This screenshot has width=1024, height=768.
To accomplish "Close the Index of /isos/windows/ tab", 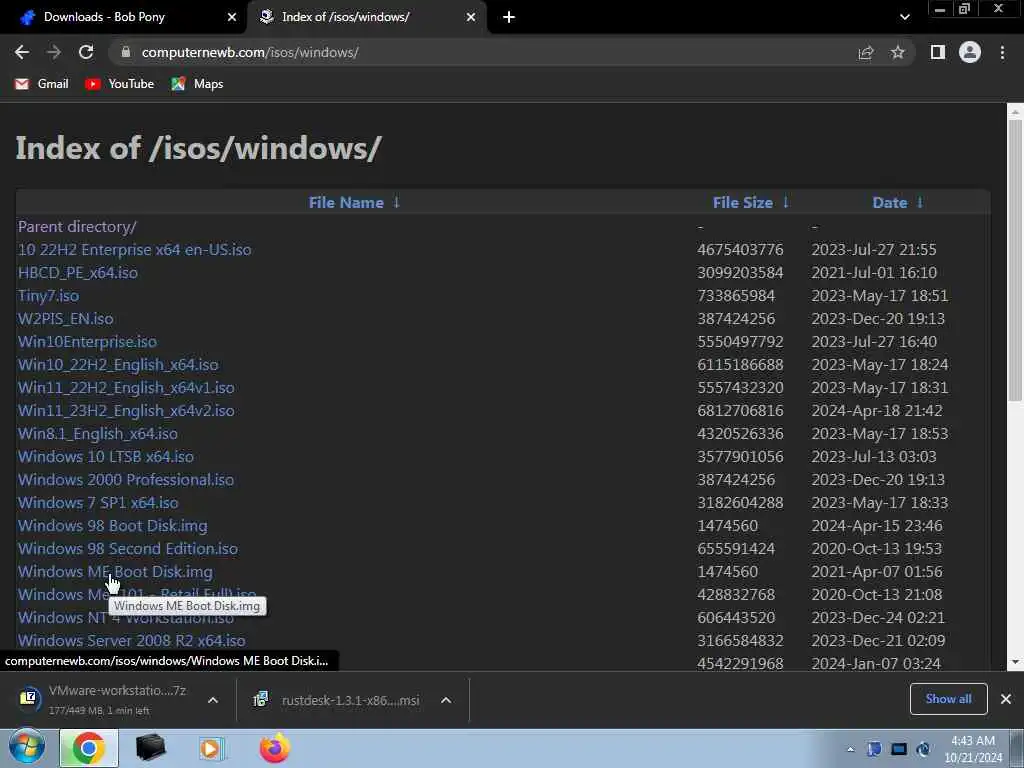I will click(471, 17).
